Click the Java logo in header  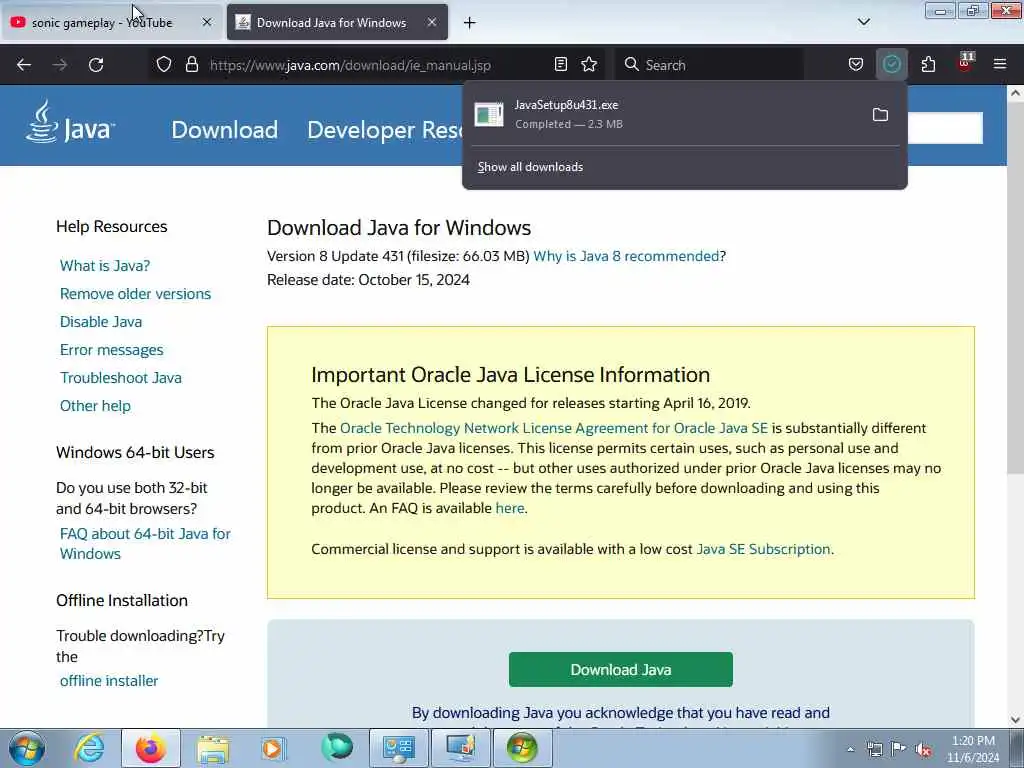point(71,123)
